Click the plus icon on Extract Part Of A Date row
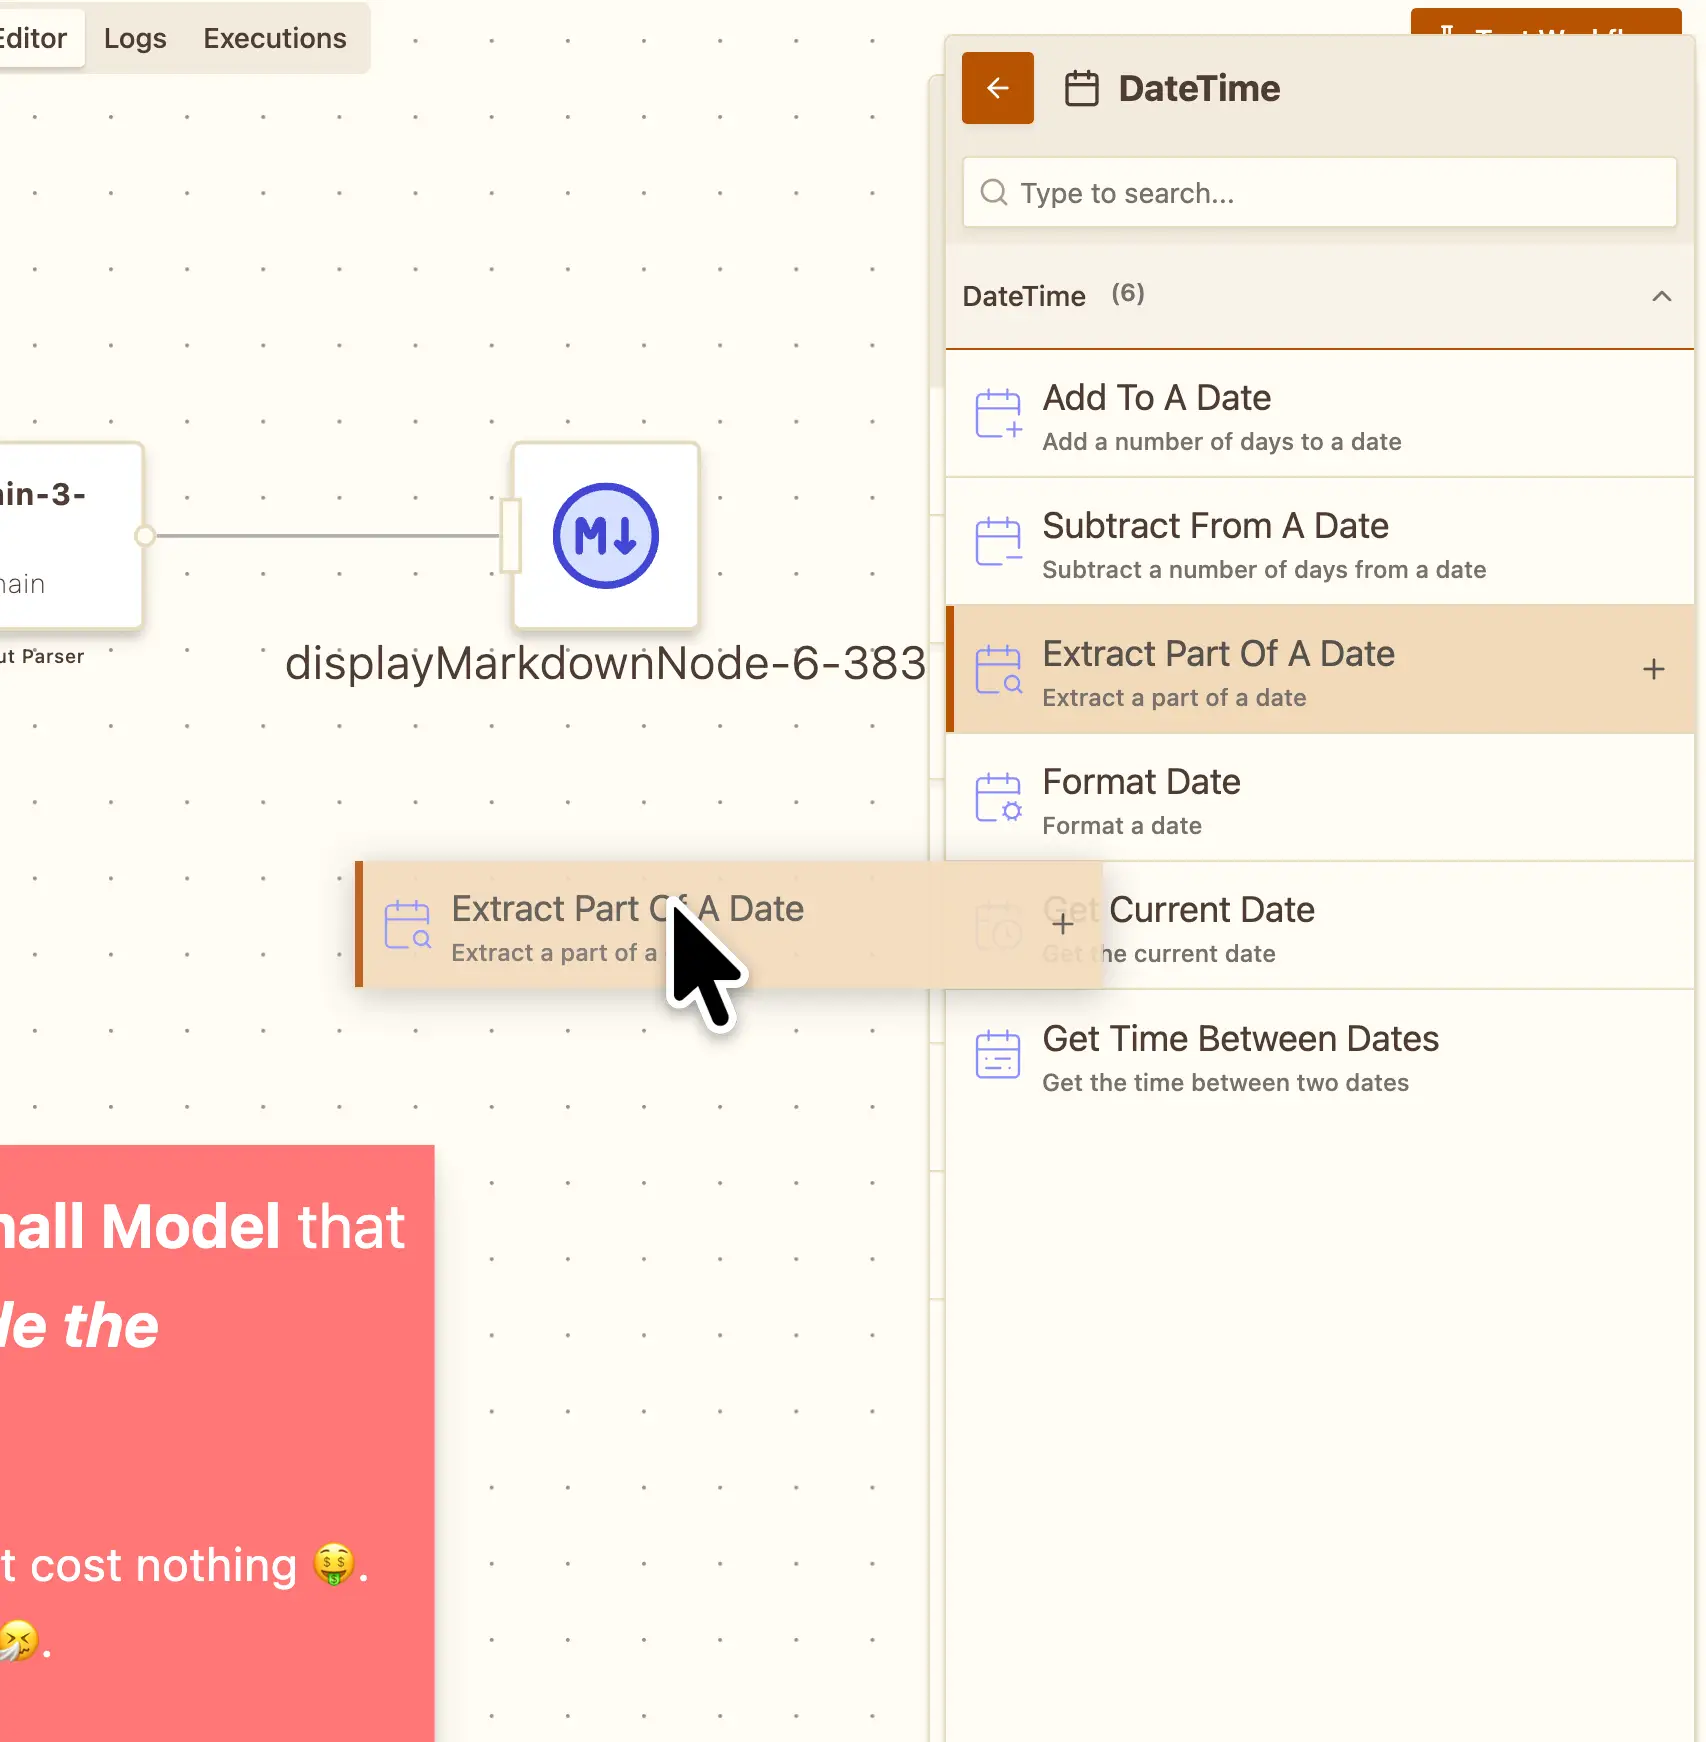 coord(1653,669)
